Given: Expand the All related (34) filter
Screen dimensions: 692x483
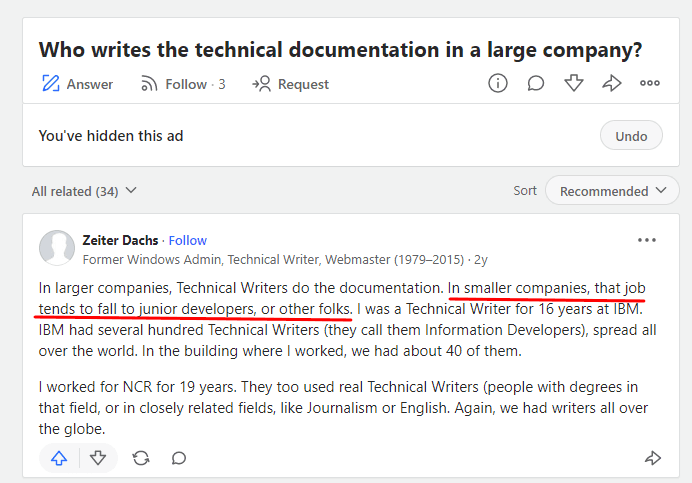Looking at the screenshot, I should [x=85, y=191].
